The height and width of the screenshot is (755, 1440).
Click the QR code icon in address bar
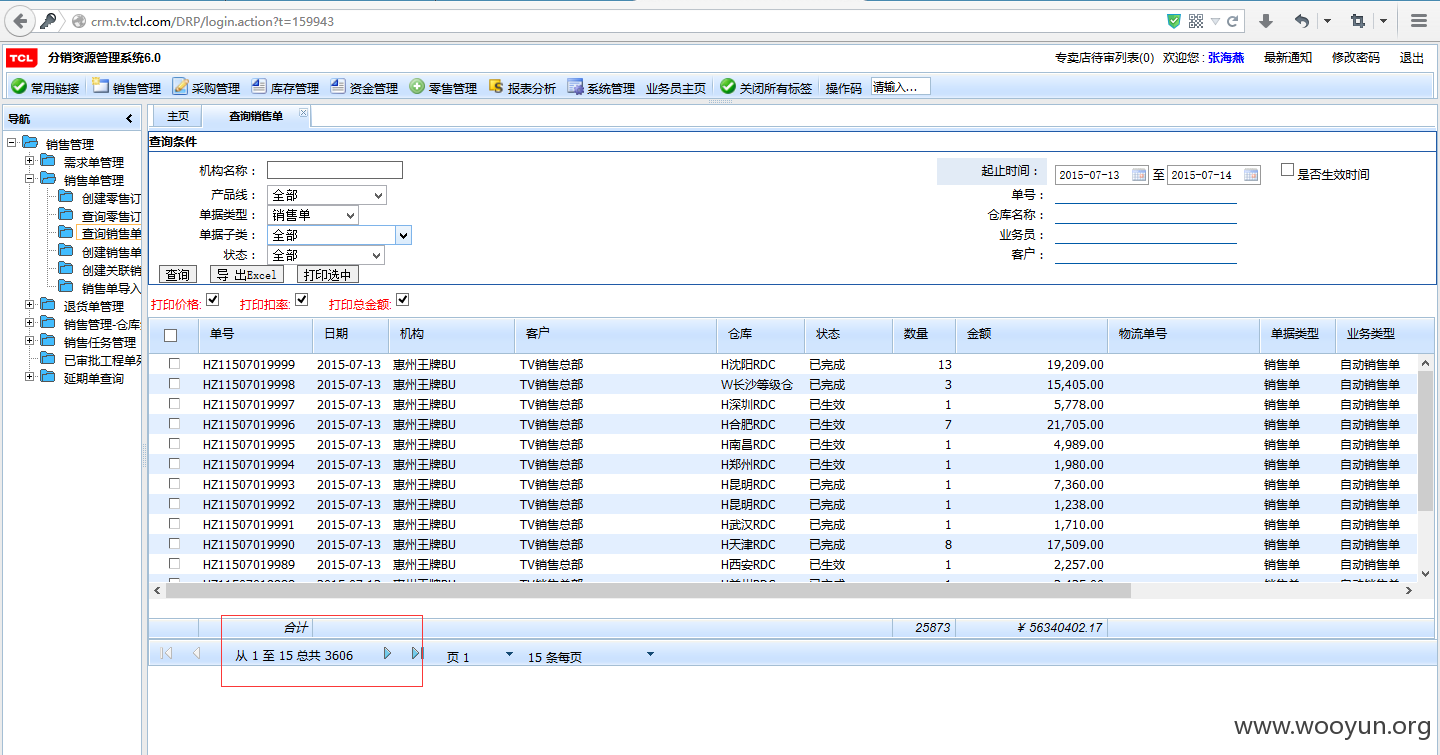[x=1196, y=21]
